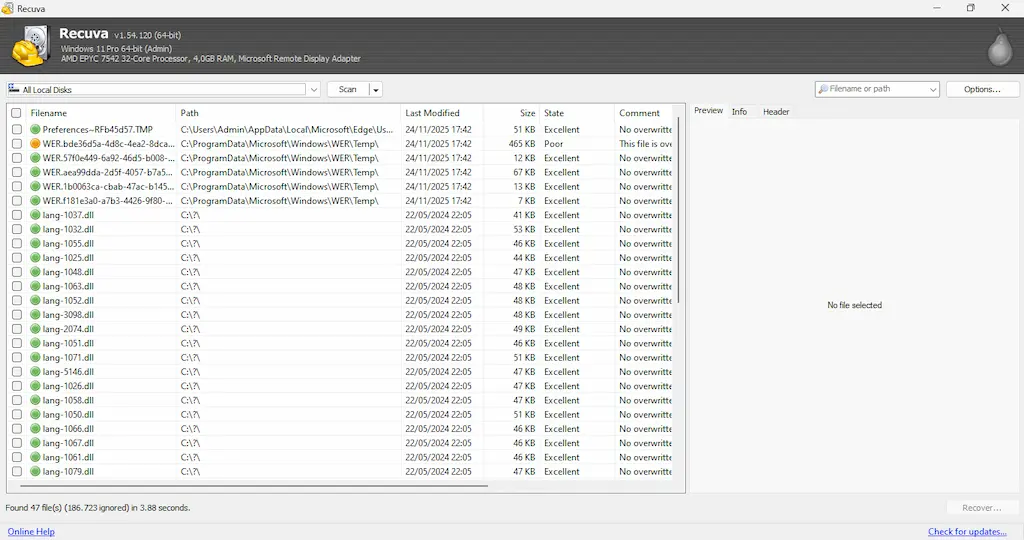Switch to the Header tab

[776, 112]
